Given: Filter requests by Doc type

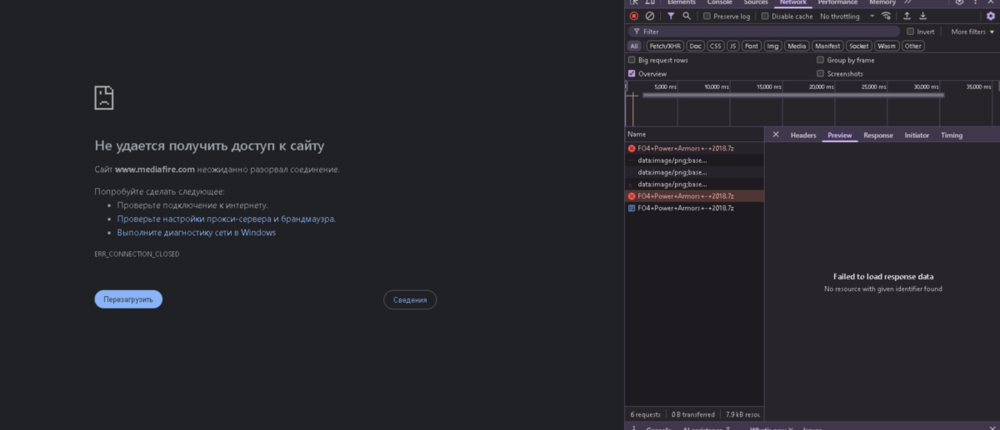Looking at the screenshot, I should (695, 46).
